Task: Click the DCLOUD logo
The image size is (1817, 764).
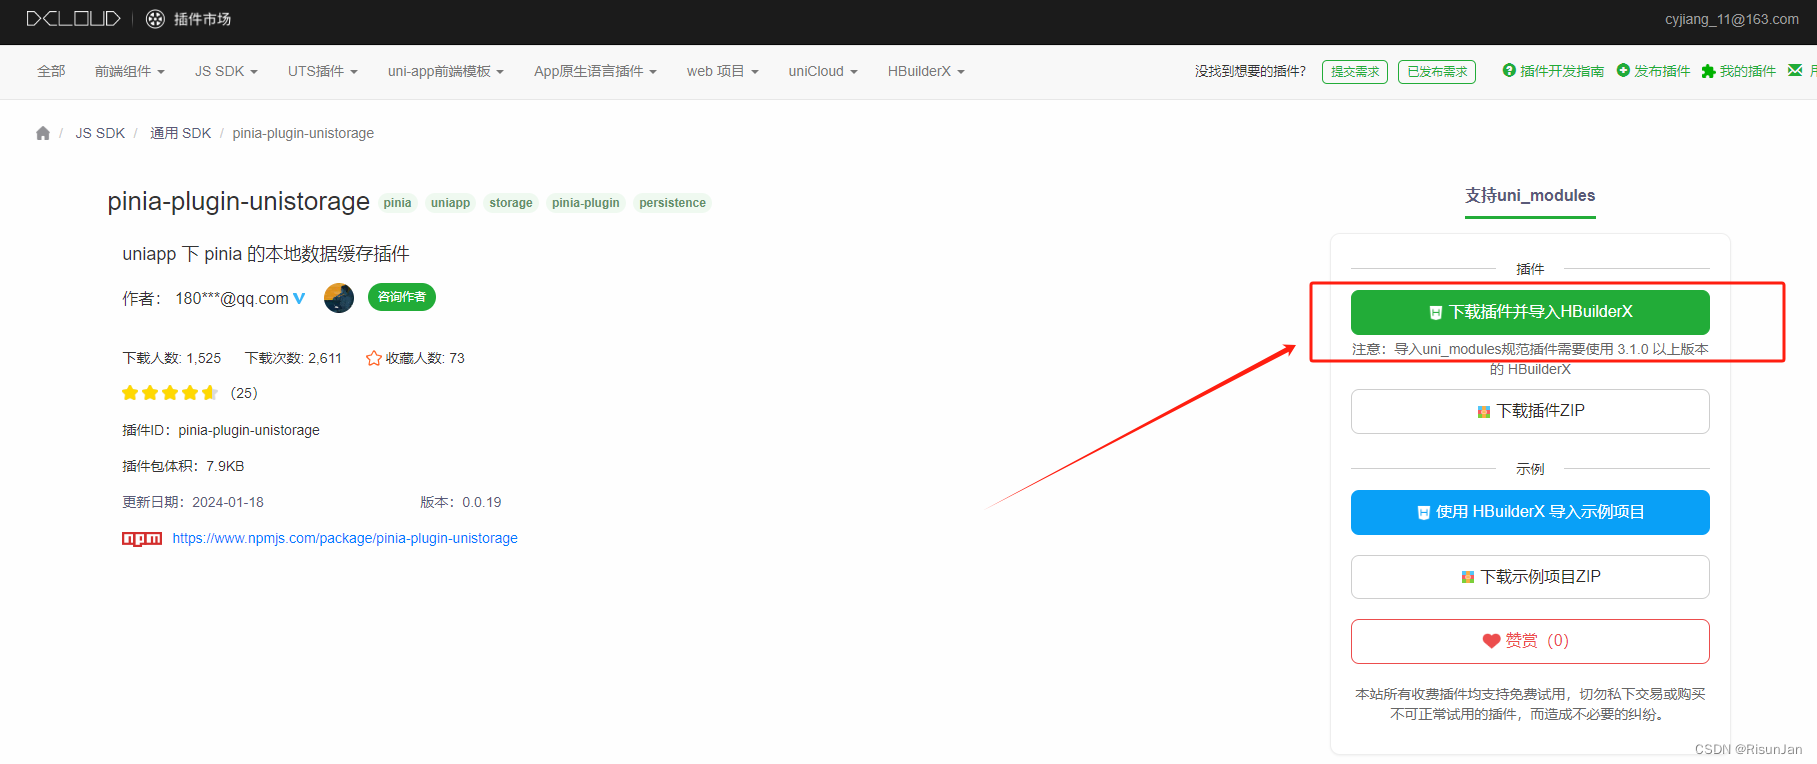Action: tap(73, 19)
